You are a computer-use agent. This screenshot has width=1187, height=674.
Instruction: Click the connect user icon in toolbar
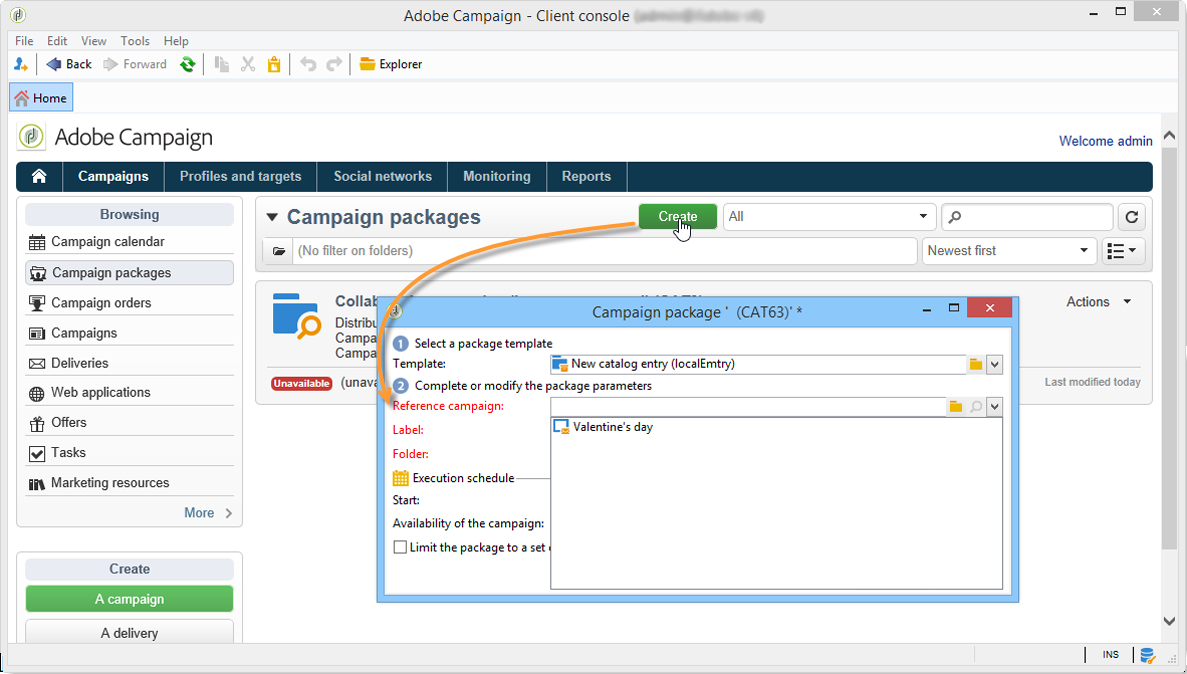(20, 64)
